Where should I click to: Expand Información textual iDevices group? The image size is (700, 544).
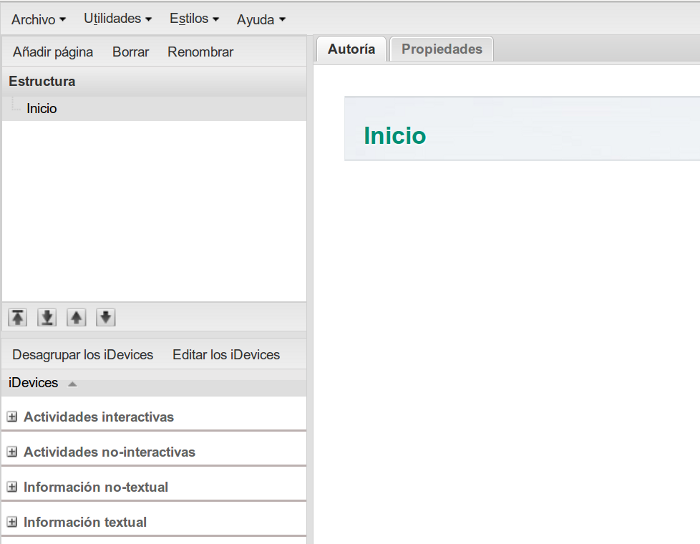point(12,522)
